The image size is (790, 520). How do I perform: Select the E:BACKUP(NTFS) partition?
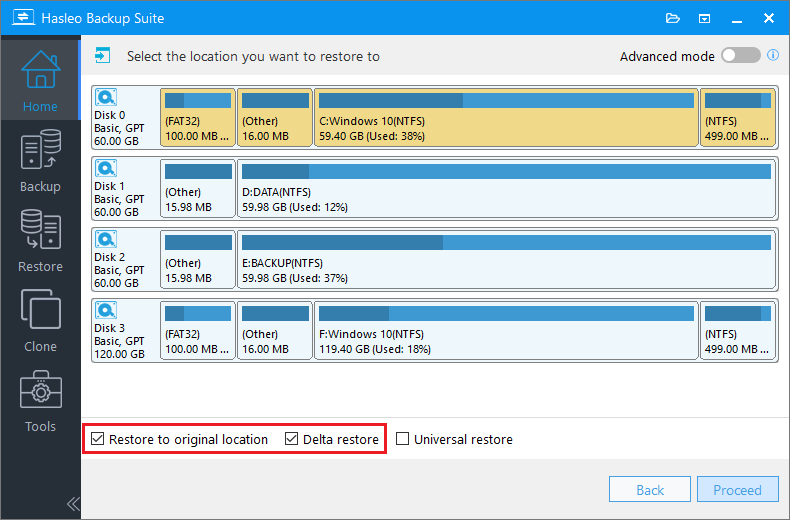pos(506,259)
